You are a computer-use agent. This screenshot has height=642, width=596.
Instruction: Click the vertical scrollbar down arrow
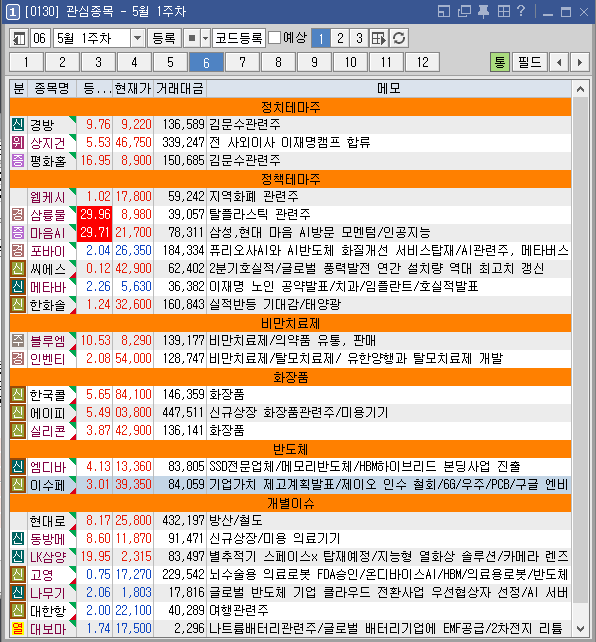click(x=580, y=628)
